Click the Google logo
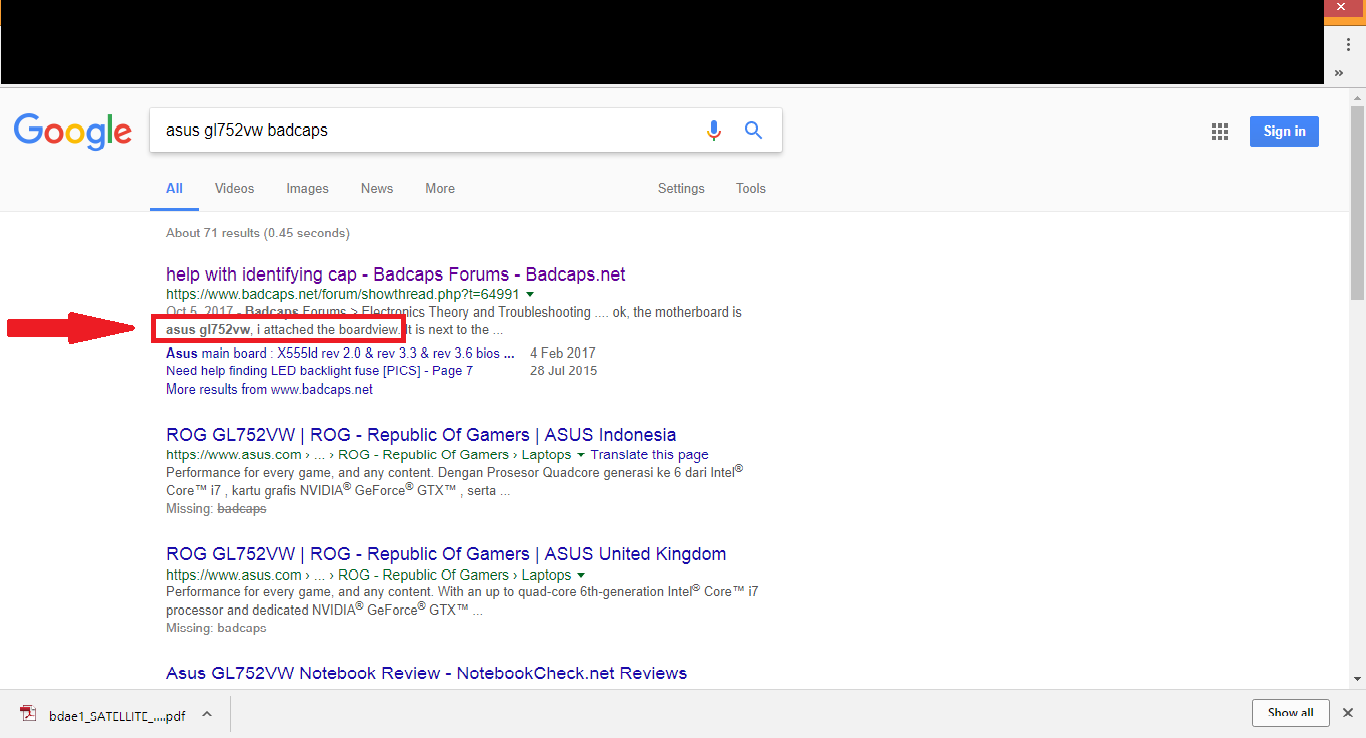 73,131
